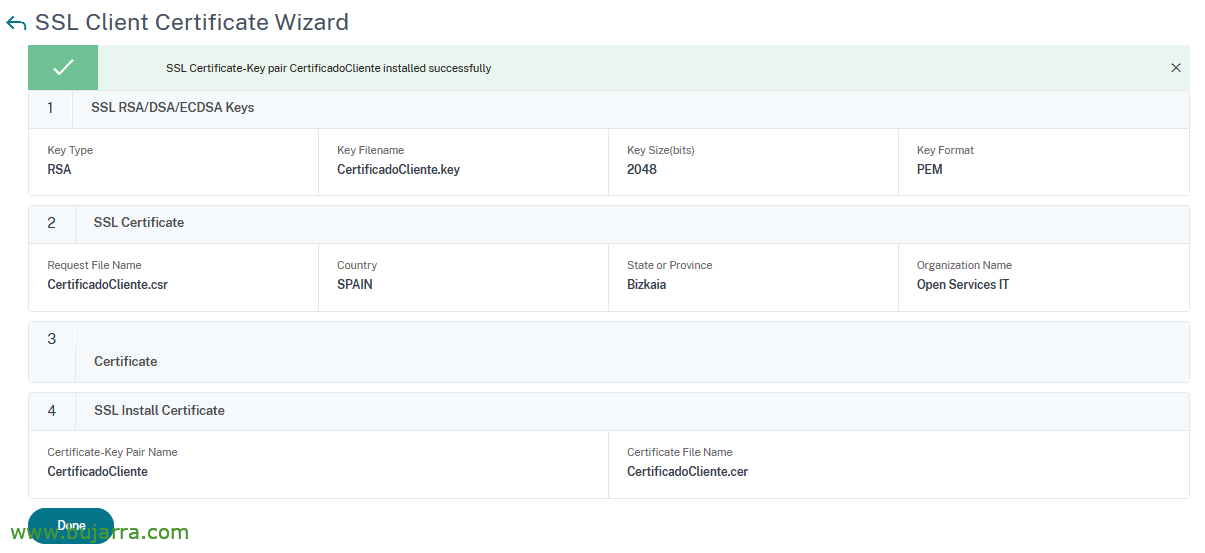1205x553 pixels.
Task: Click the Certificate-Key Pair Name label
Action: click(112, 453)
